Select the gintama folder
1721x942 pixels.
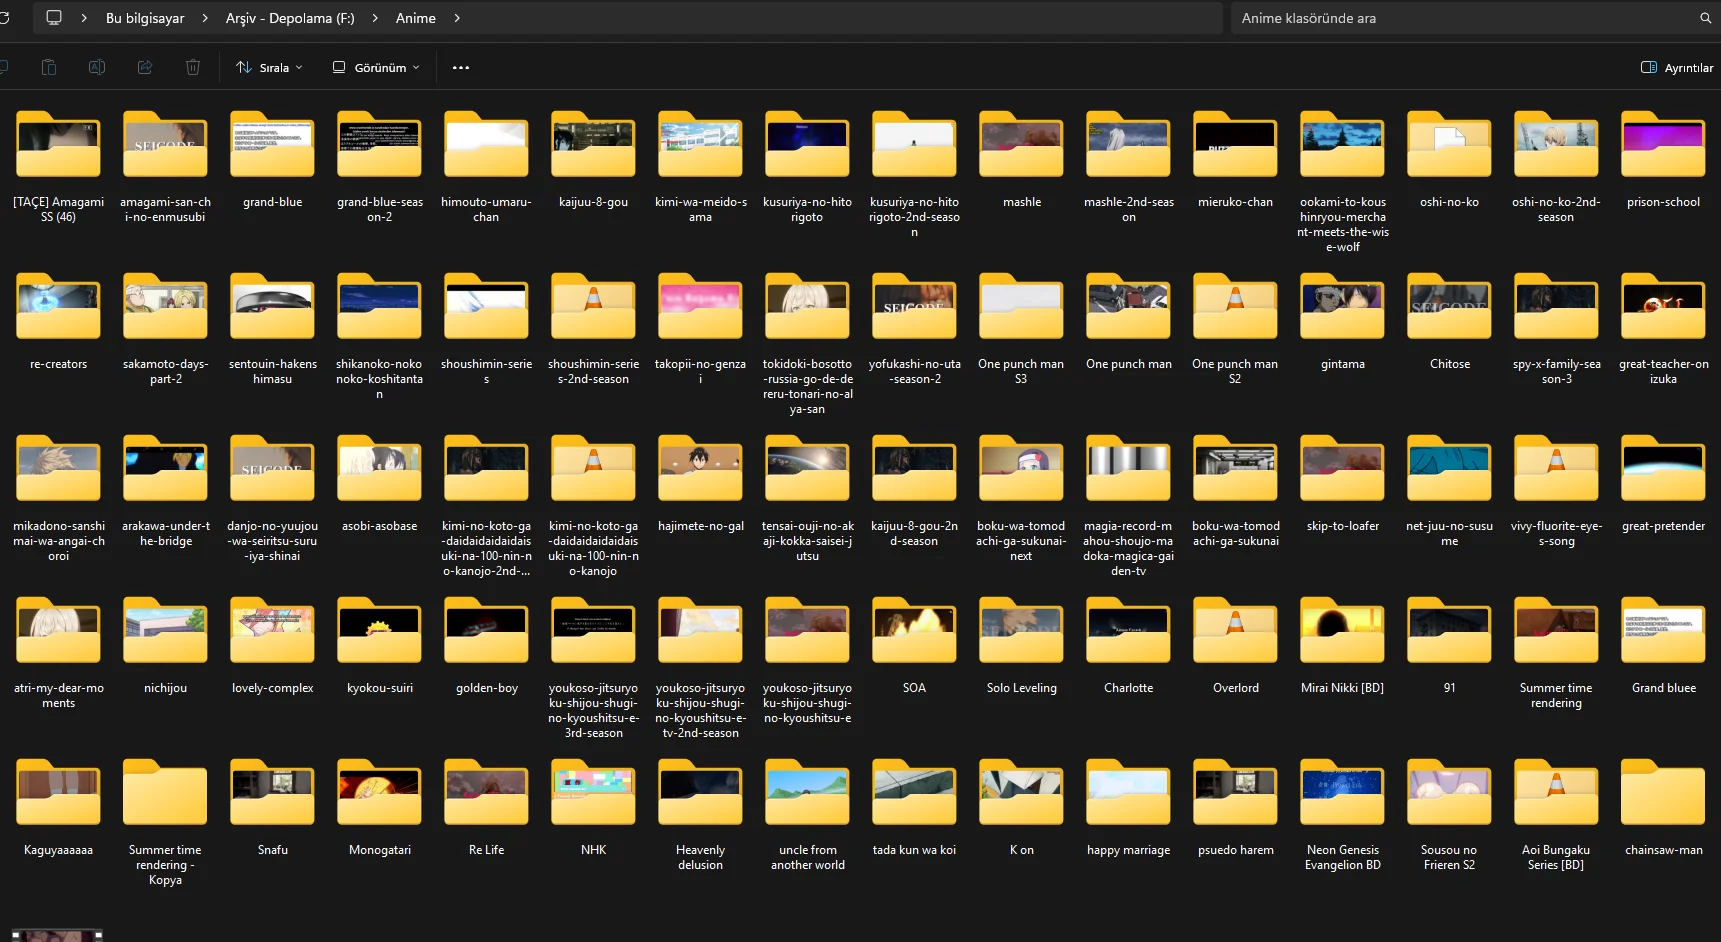click(1342, 322)
